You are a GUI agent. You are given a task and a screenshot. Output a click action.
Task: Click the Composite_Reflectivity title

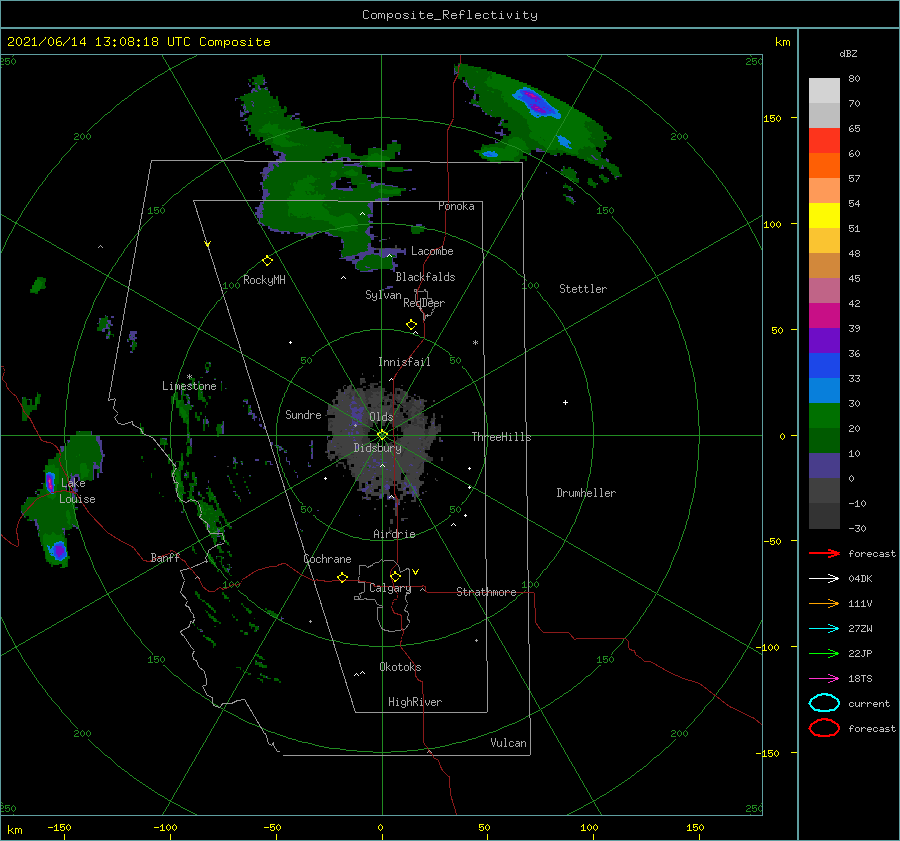pos(449,15)
